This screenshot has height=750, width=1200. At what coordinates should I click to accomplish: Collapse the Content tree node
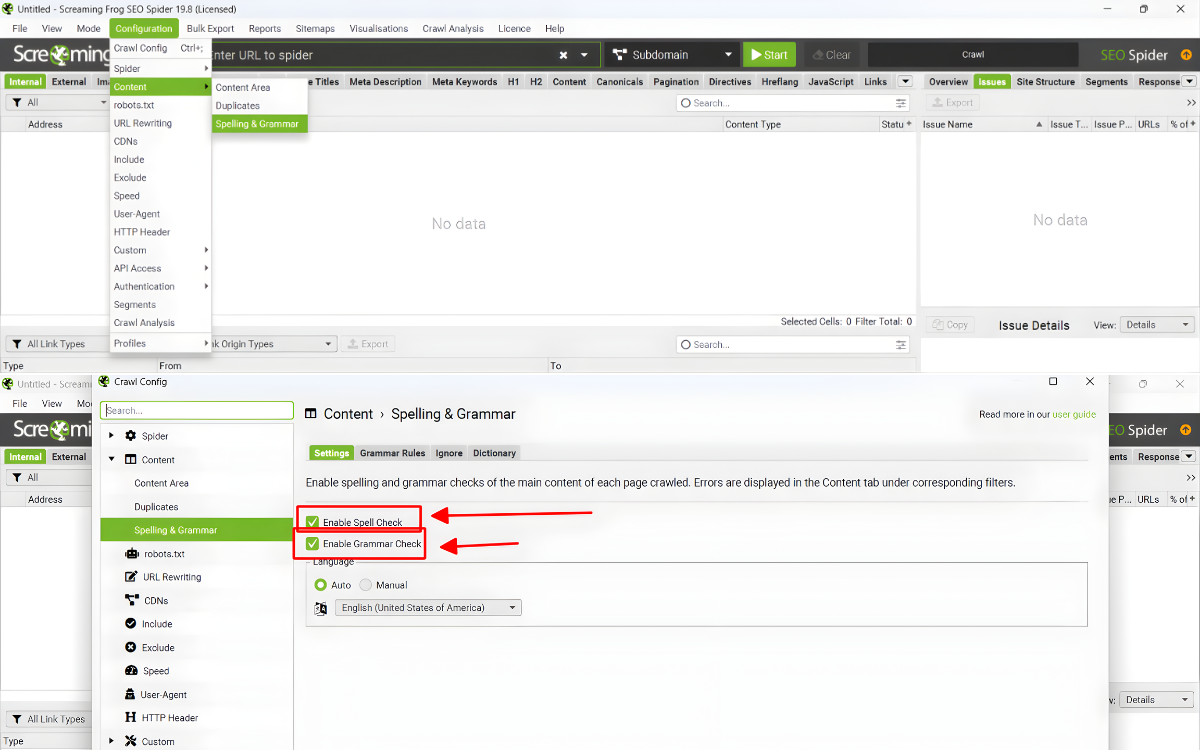click(111, 460)
